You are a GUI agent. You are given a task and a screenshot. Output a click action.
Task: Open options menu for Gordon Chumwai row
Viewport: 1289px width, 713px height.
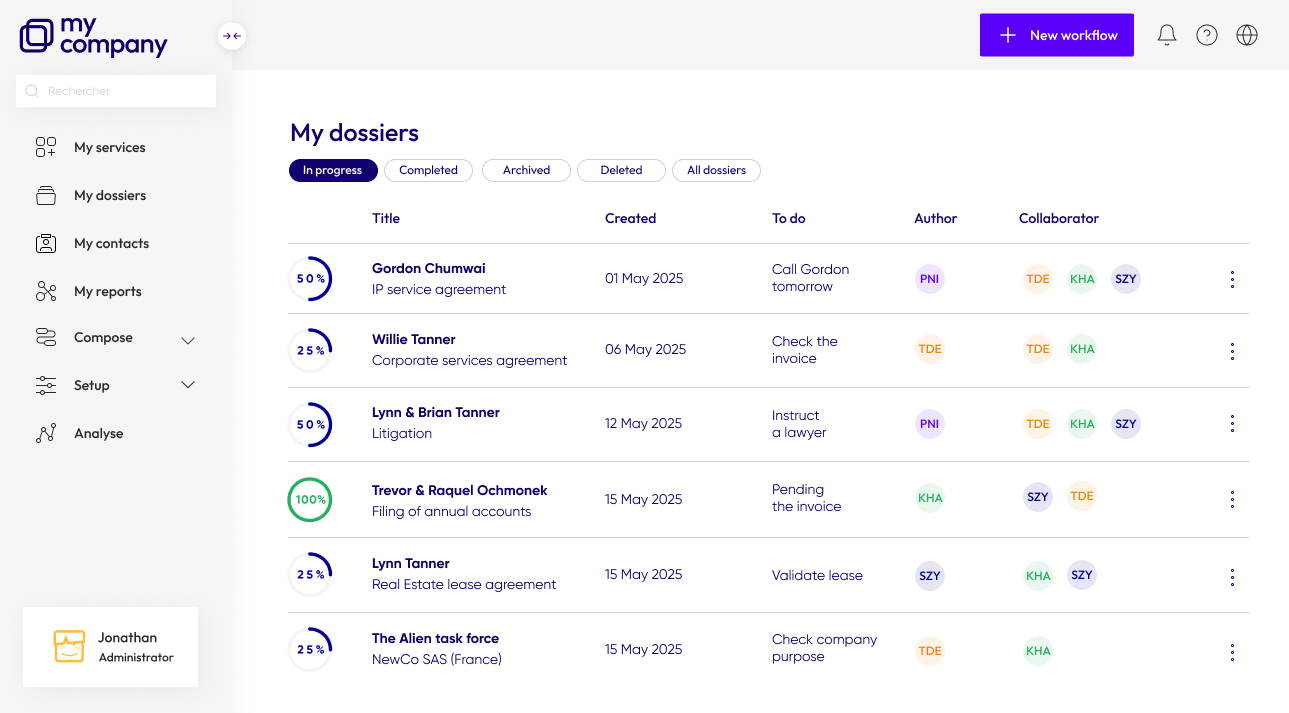click(x=1232, y=280)
